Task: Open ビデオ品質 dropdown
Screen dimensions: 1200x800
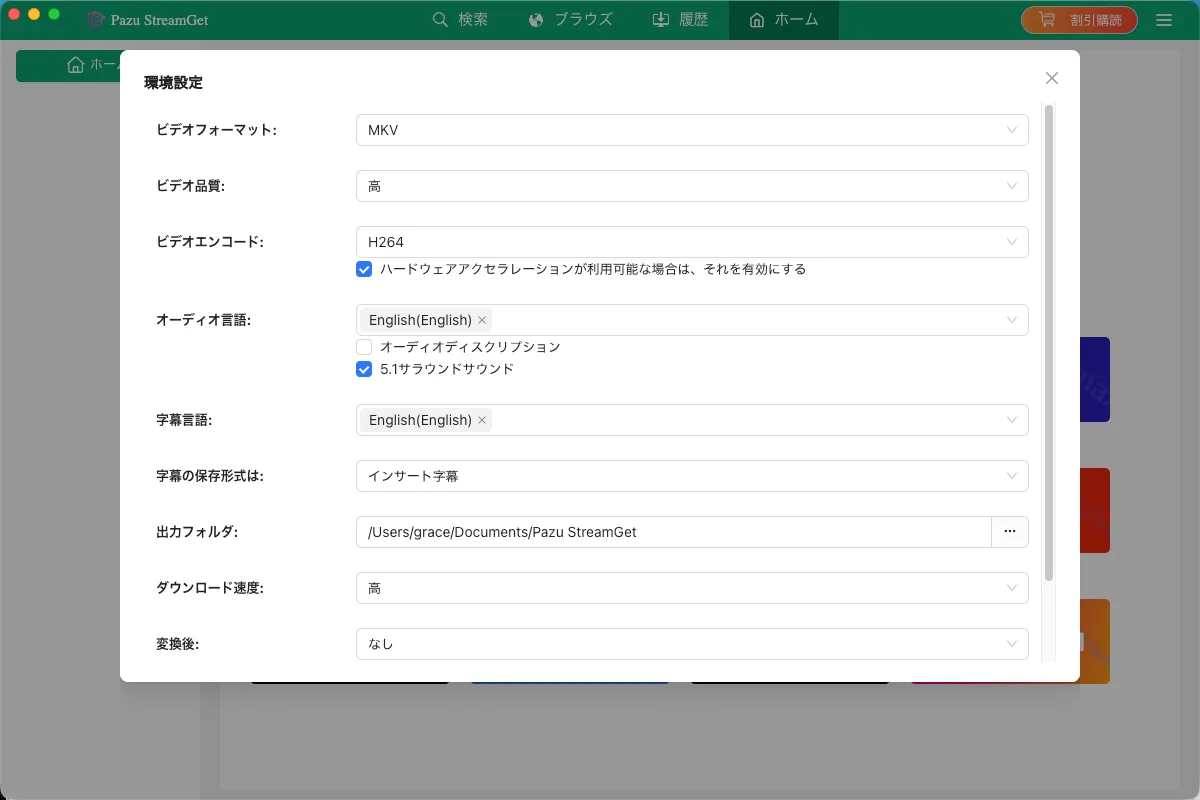Action: coord(692,186)
